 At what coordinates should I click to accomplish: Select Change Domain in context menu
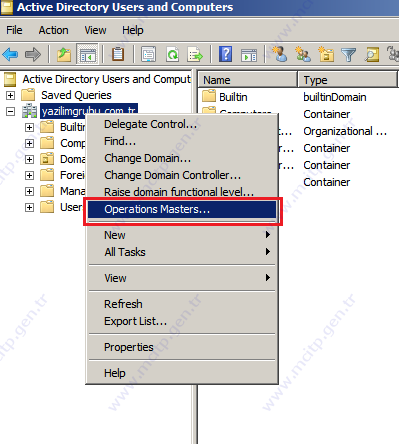point(182,158)
